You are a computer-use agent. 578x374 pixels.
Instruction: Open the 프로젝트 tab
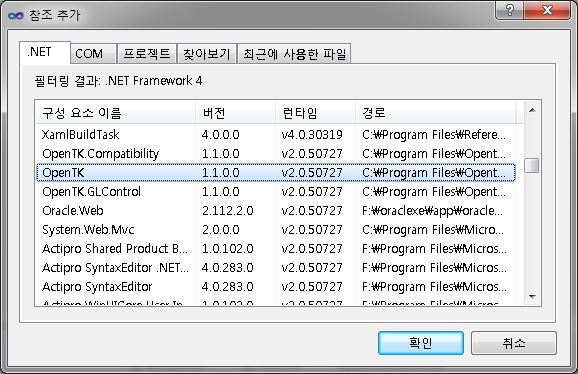pos(147,54)
